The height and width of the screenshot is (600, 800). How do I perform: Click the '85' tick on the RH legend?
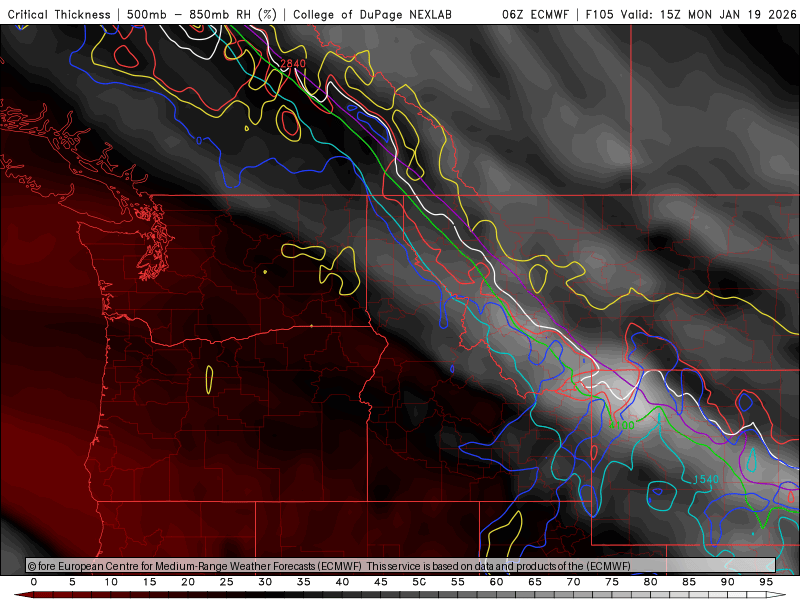coord(689,582)
